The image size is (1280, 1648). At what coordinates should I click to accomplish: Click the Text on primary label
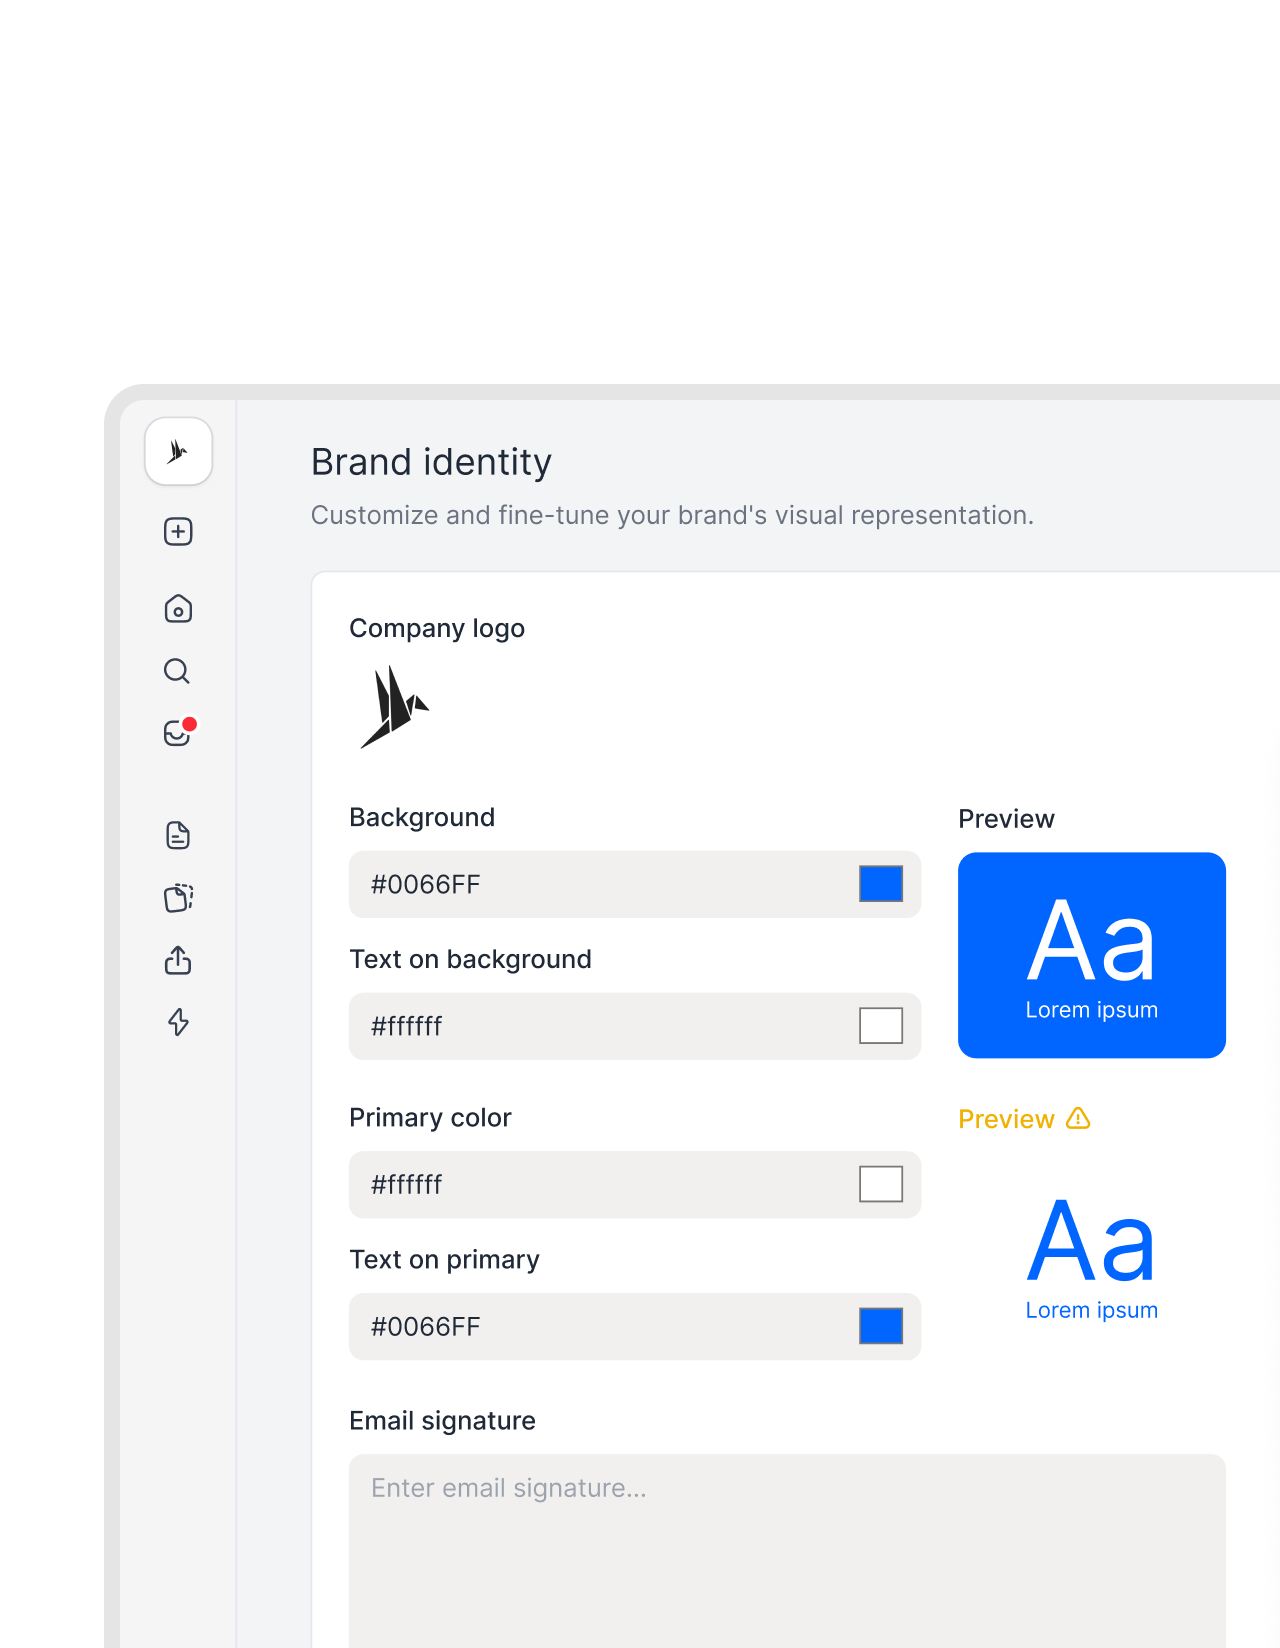click(x=444, y=1259)
